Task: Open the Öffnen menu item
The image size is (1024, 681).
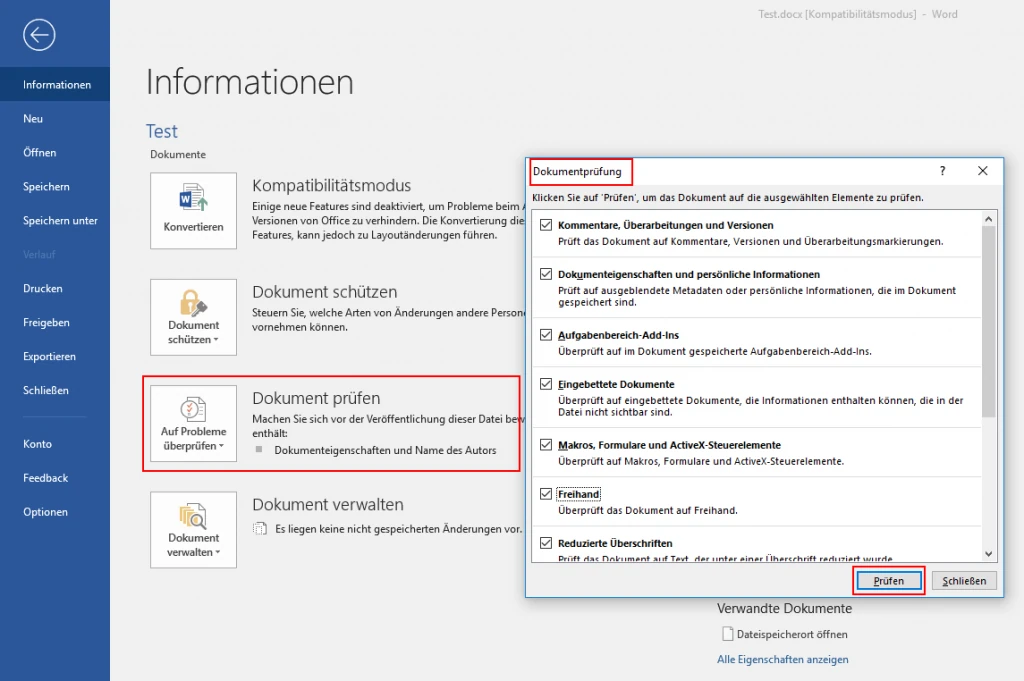Action: [x=55, y=152]
